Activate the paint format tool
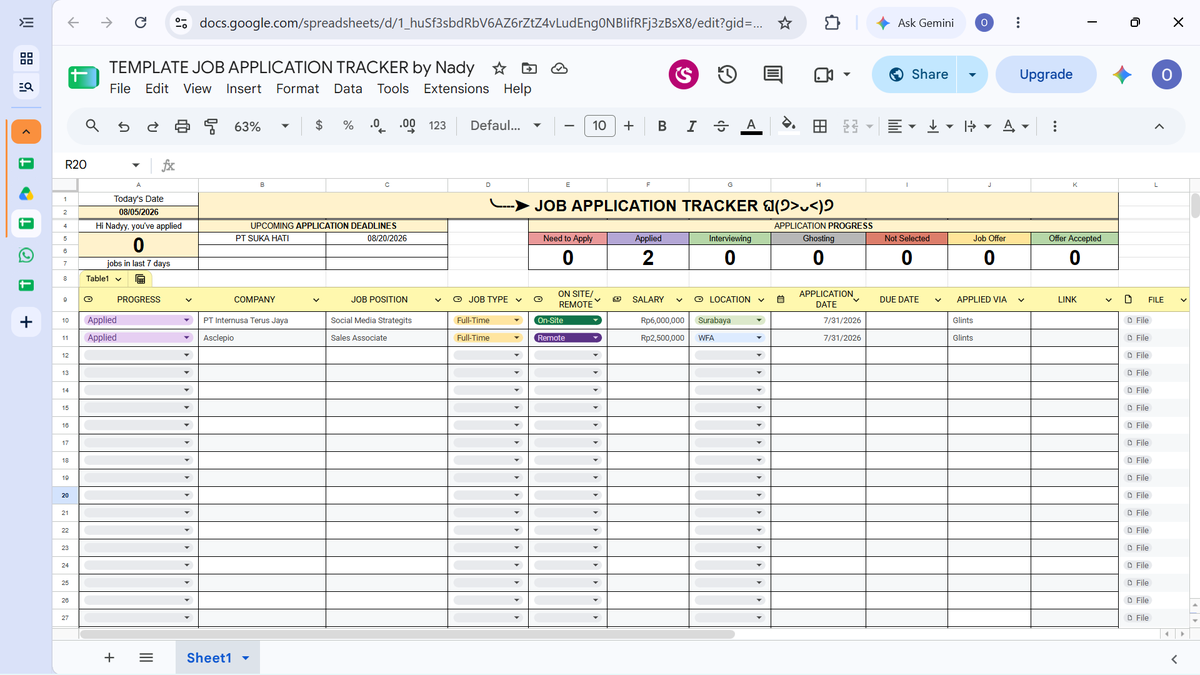 (211, 126)
